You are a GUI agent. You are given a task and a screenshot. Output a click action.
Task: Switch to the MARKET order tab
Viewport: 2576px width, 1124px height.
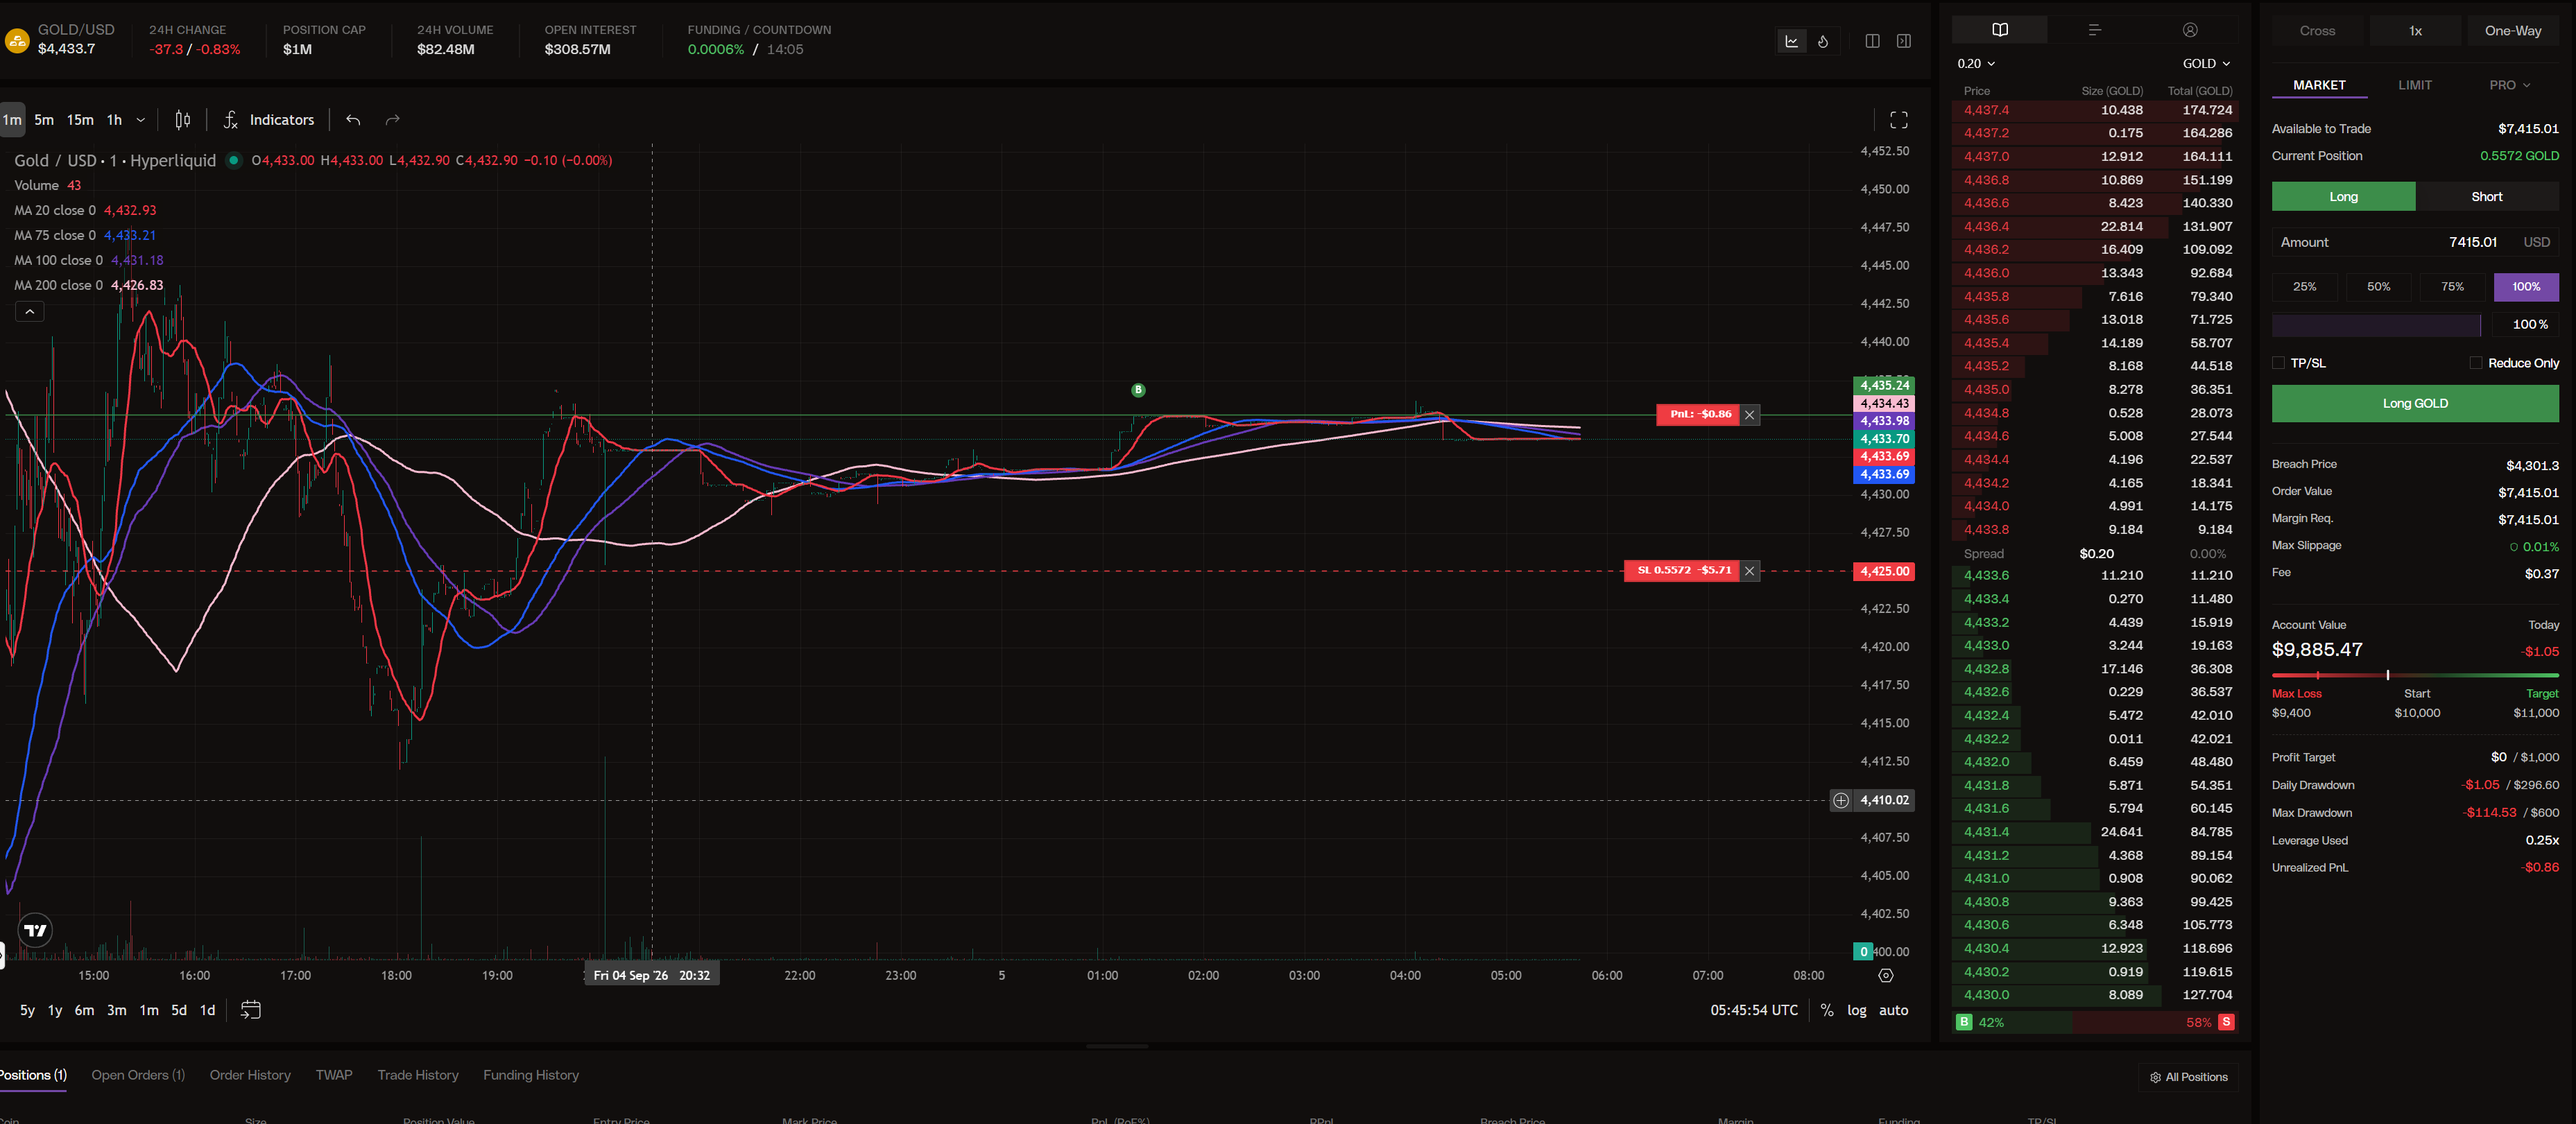tap(2319, 86)
